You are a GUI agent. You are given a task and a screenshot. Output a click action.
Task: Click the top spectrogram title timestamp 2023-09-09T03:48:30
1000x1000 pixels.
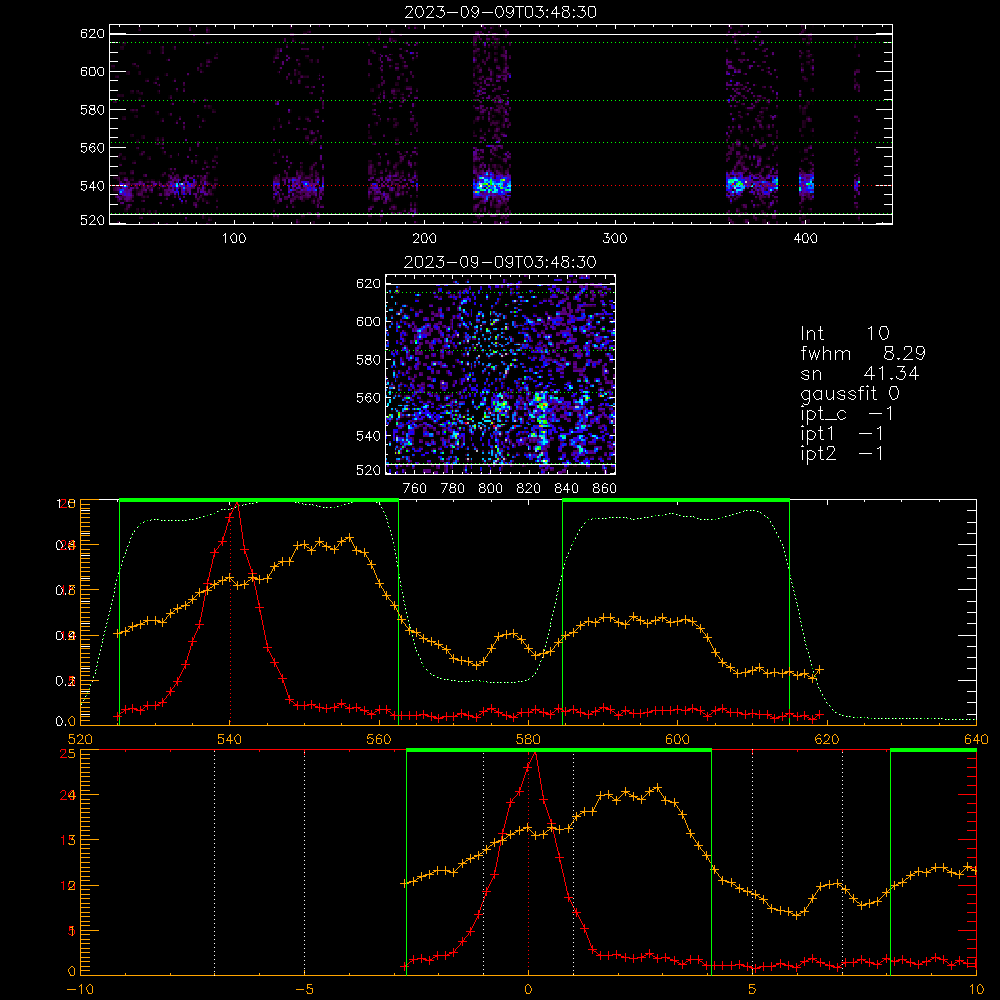[500, 12]
